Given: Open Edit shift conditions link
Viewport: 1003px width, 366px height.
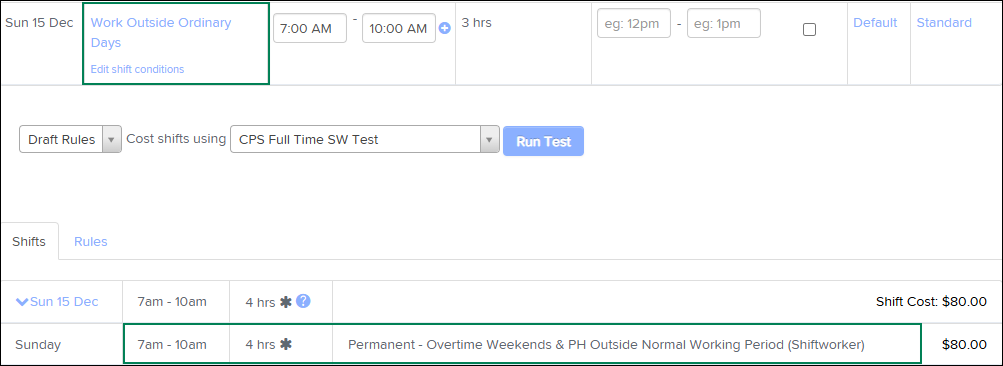Looking at the screenshot, I should (x=138, y=69).
